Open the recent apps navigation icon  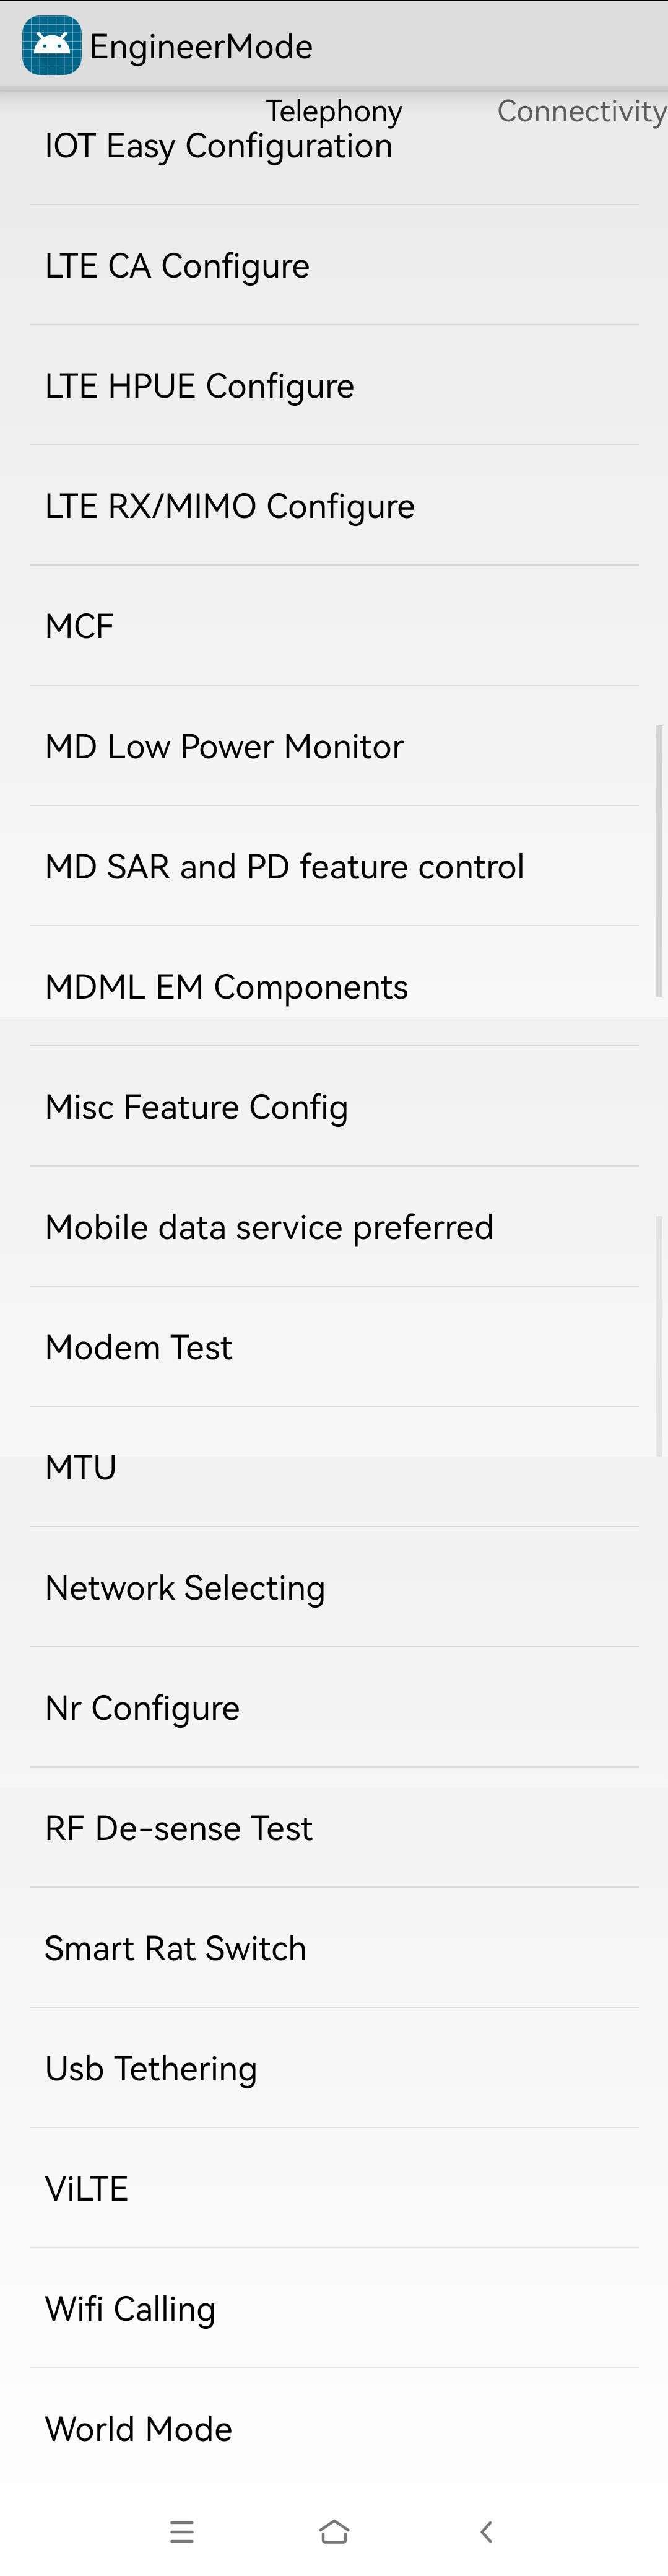[x=182, y=2531]
